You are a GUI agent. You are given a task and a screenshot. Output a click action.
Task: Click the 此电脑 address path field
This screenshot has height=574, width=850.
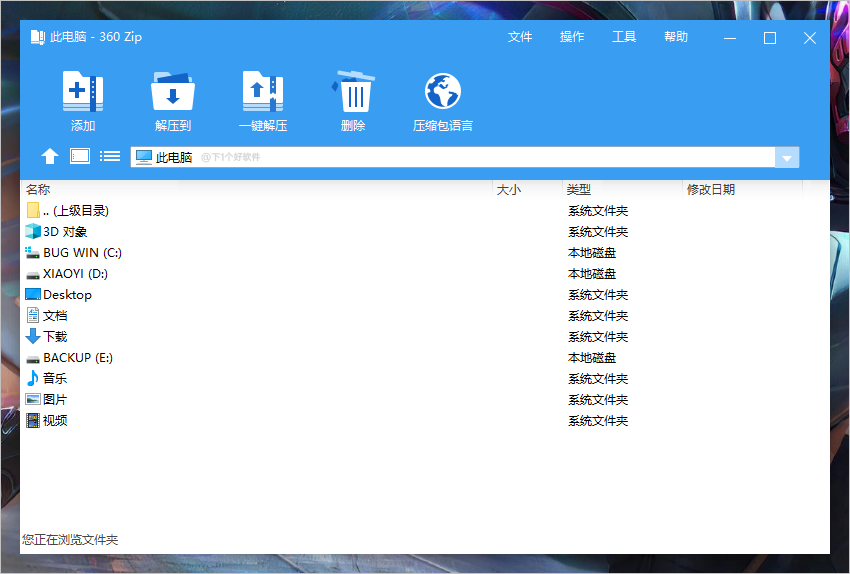click(450, 158)
